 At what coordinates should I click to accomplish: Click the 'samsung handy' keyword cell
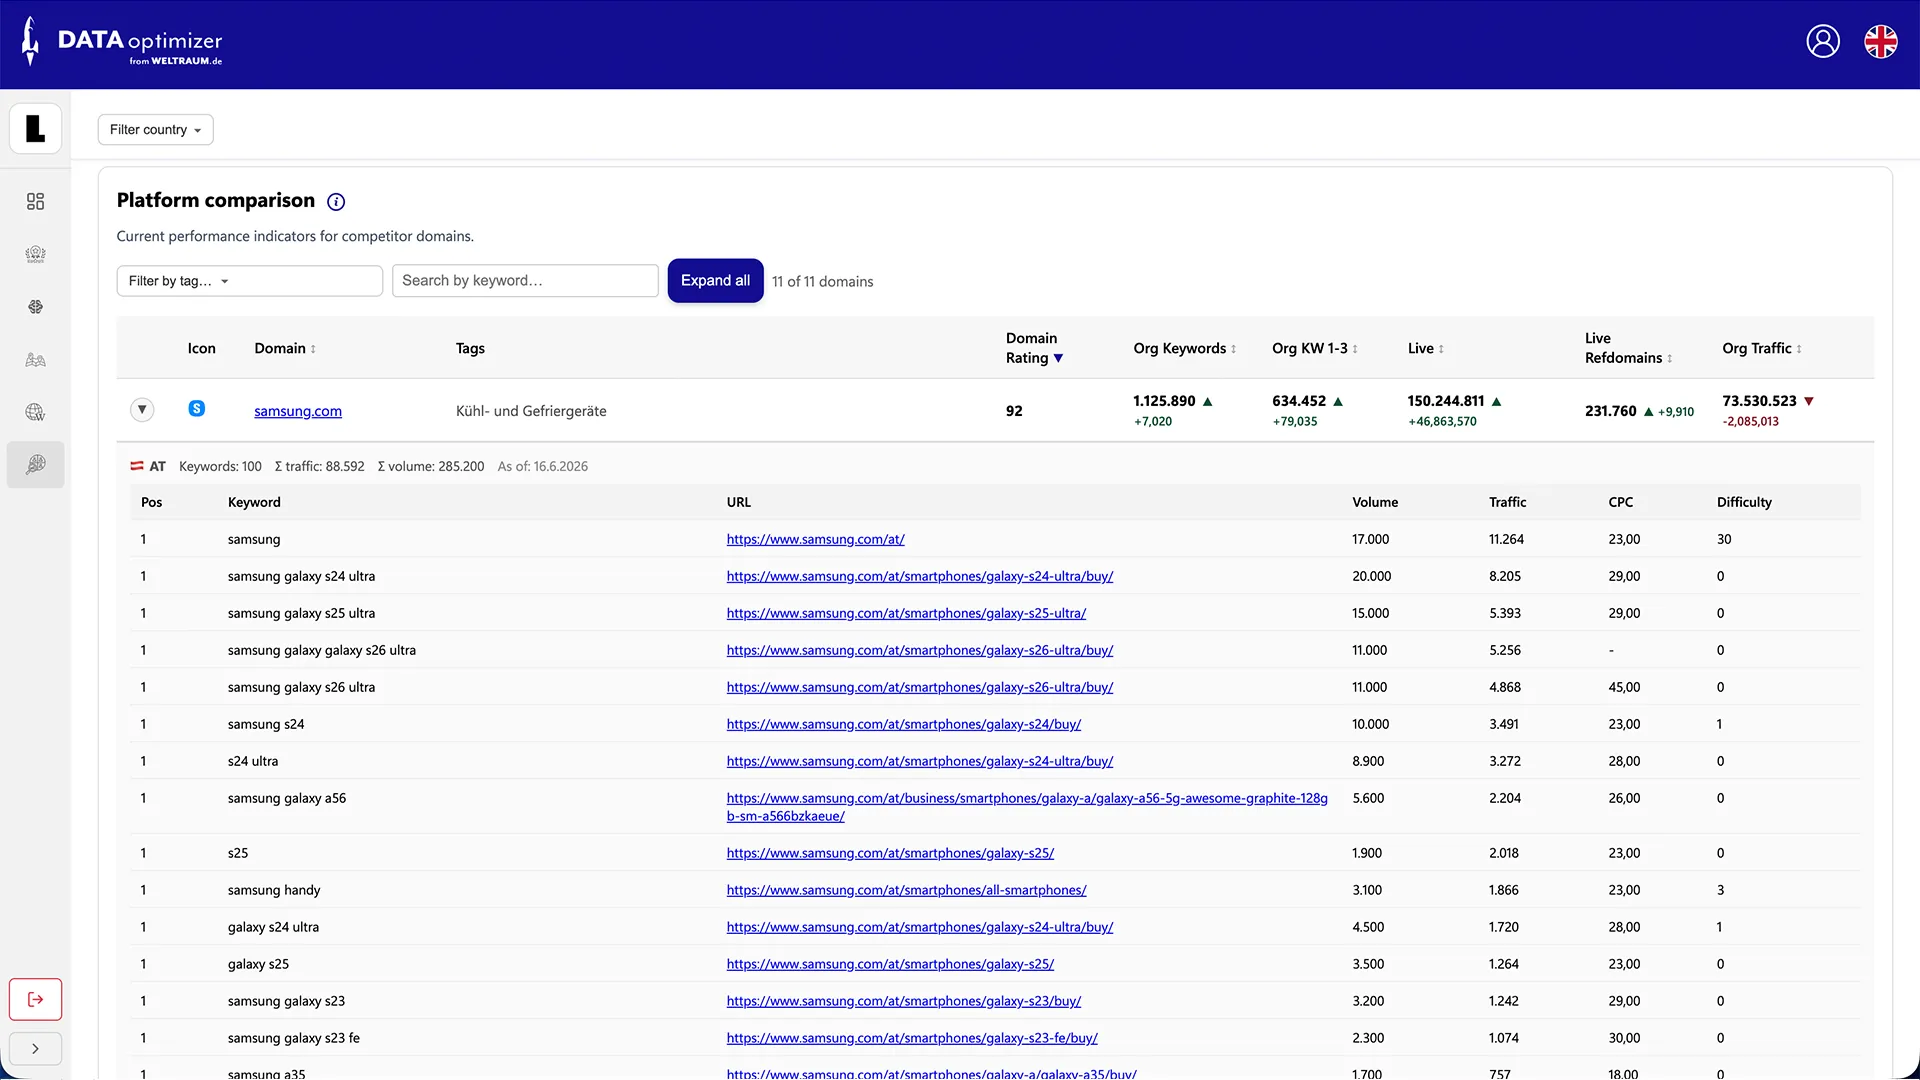click(x=274, y=890)
